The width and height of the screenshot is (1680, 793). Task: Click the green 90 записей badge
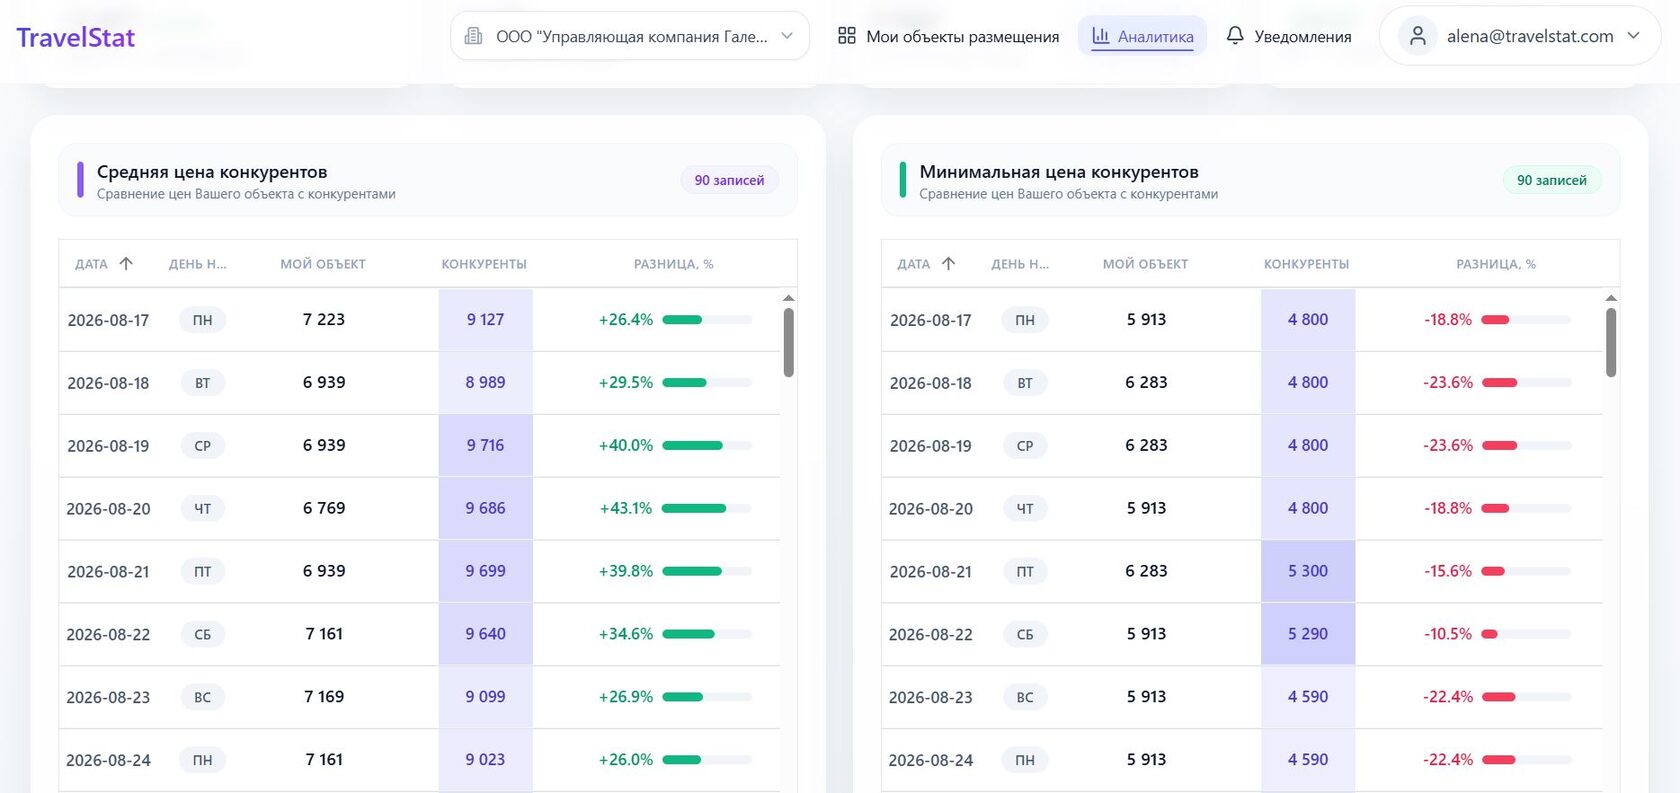point(1551,180)
